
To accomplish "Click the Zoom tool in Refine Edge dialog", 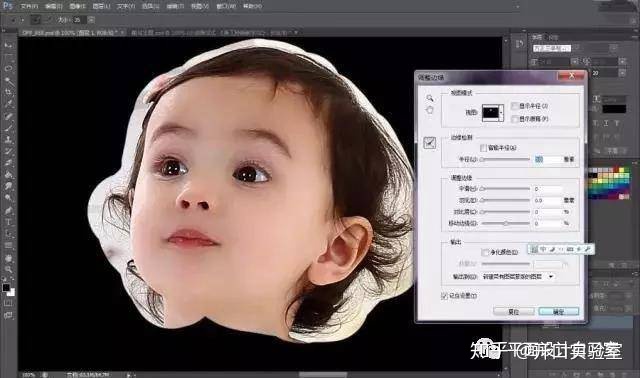I will point(430,98).
